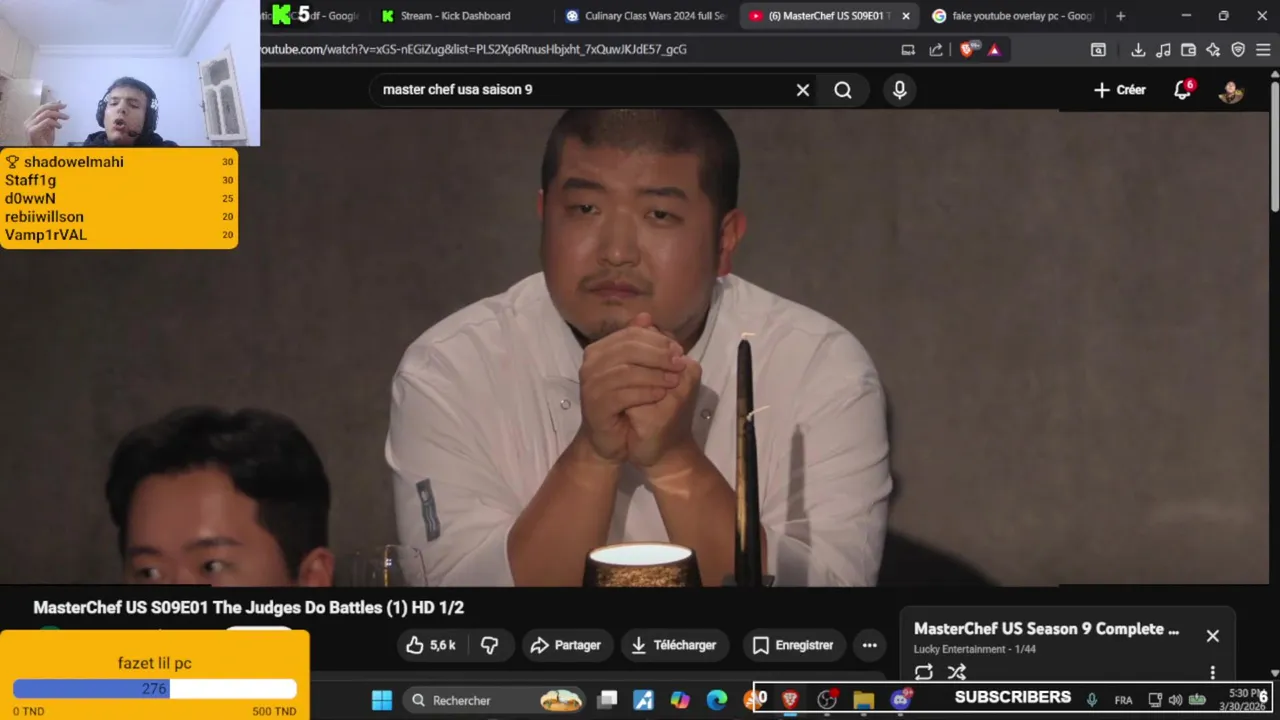Switch to fake youtube overlay pc tab

tap(1012, 16)
